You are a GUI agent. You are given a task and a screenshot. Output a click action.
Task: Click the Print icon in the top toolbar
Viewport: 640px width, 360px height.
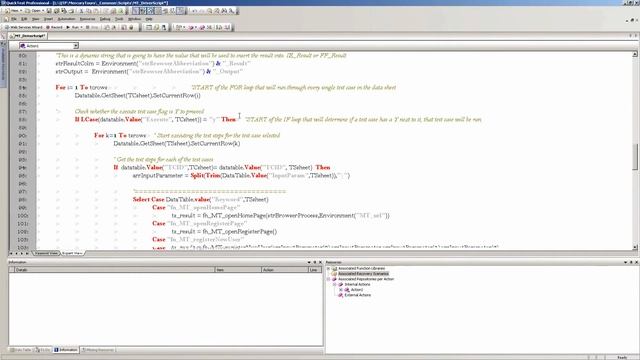click(71, 11)
